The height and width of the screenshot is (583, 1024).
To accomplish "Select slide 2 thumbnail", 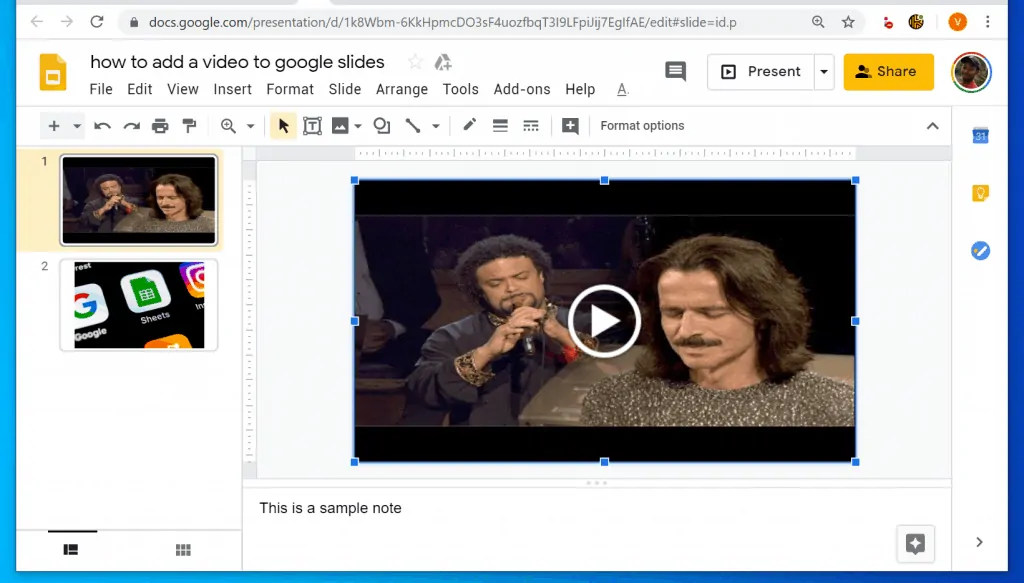I will pyautogui.click(x=139, y=305).
